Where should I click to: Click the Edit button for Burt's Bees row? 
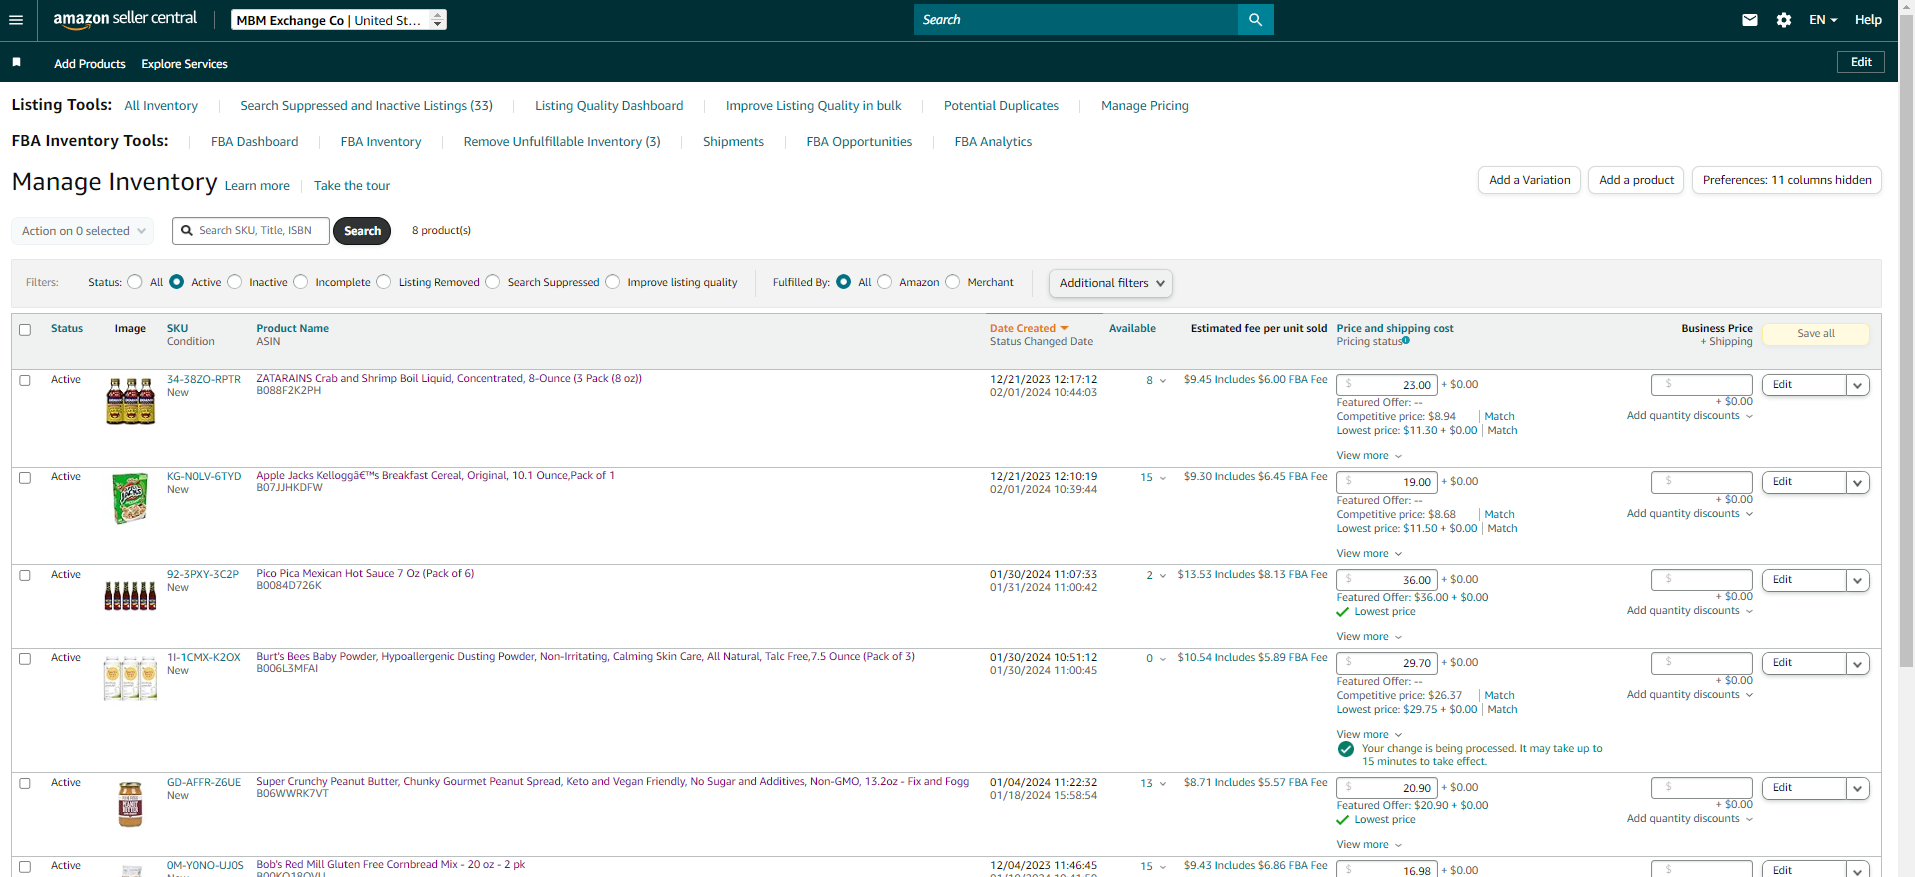[1803, 663]
